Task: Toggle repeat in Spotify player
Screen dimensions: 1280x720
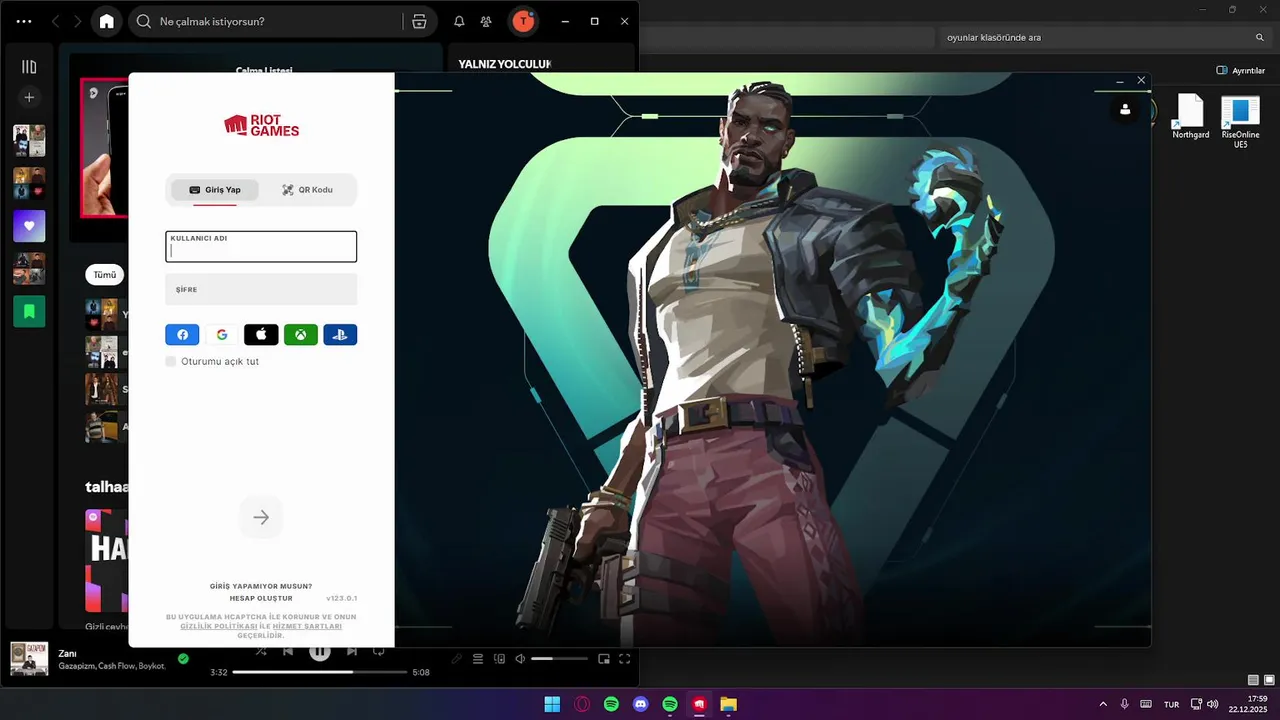Action: point(379,651)
